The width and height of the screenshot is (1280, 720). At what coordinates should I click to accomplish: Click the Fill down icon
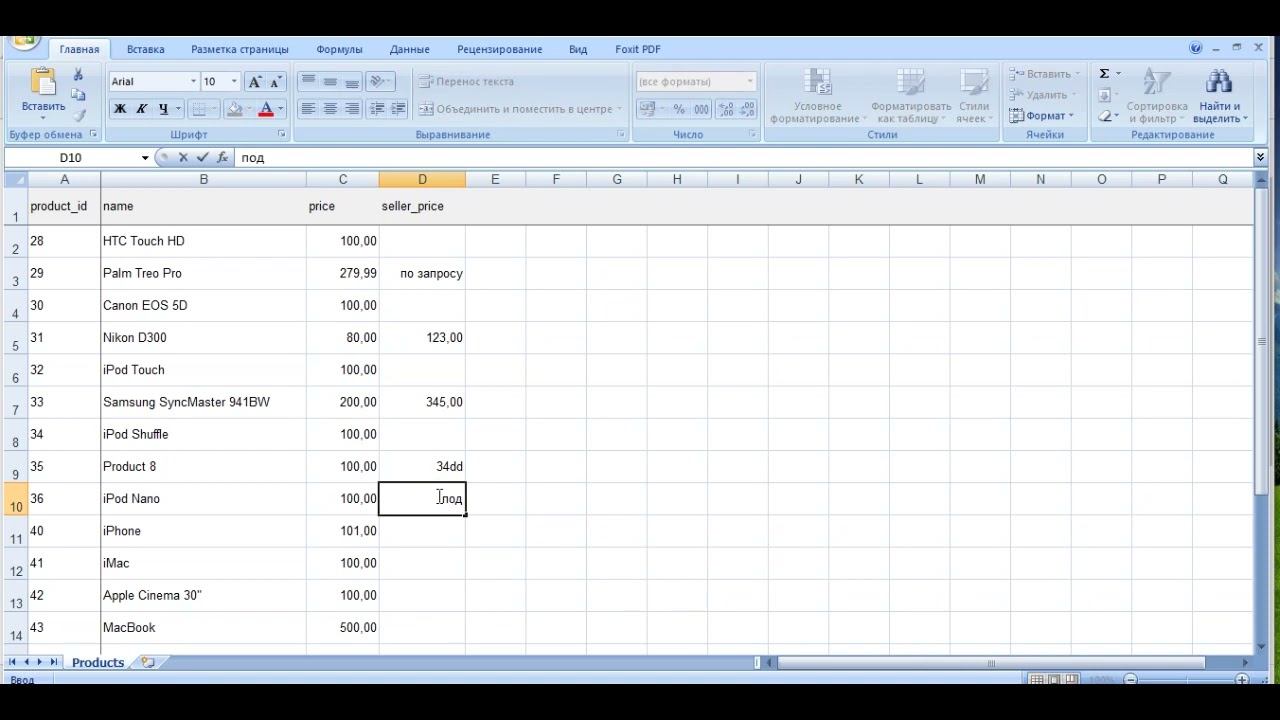pos(1104,95)
